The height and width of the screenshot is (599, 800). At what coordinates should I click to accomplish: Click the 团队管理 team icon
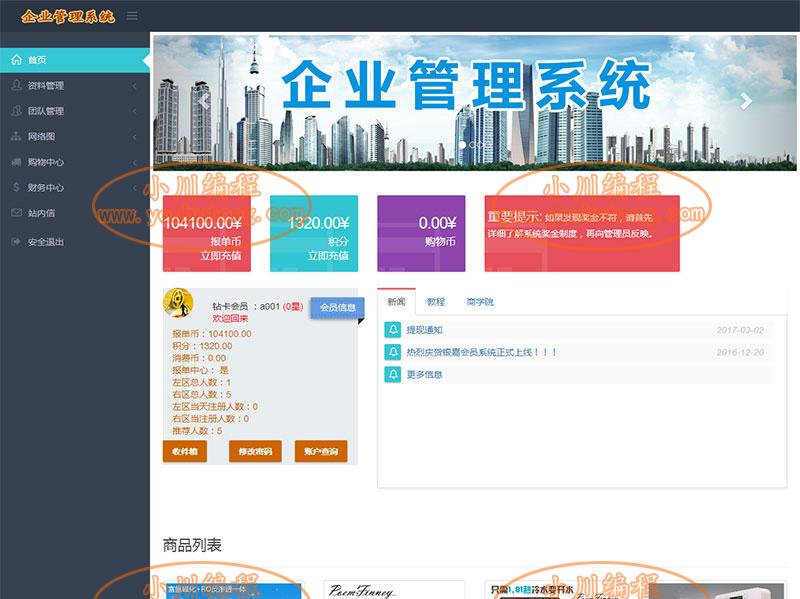click(16, 111)
